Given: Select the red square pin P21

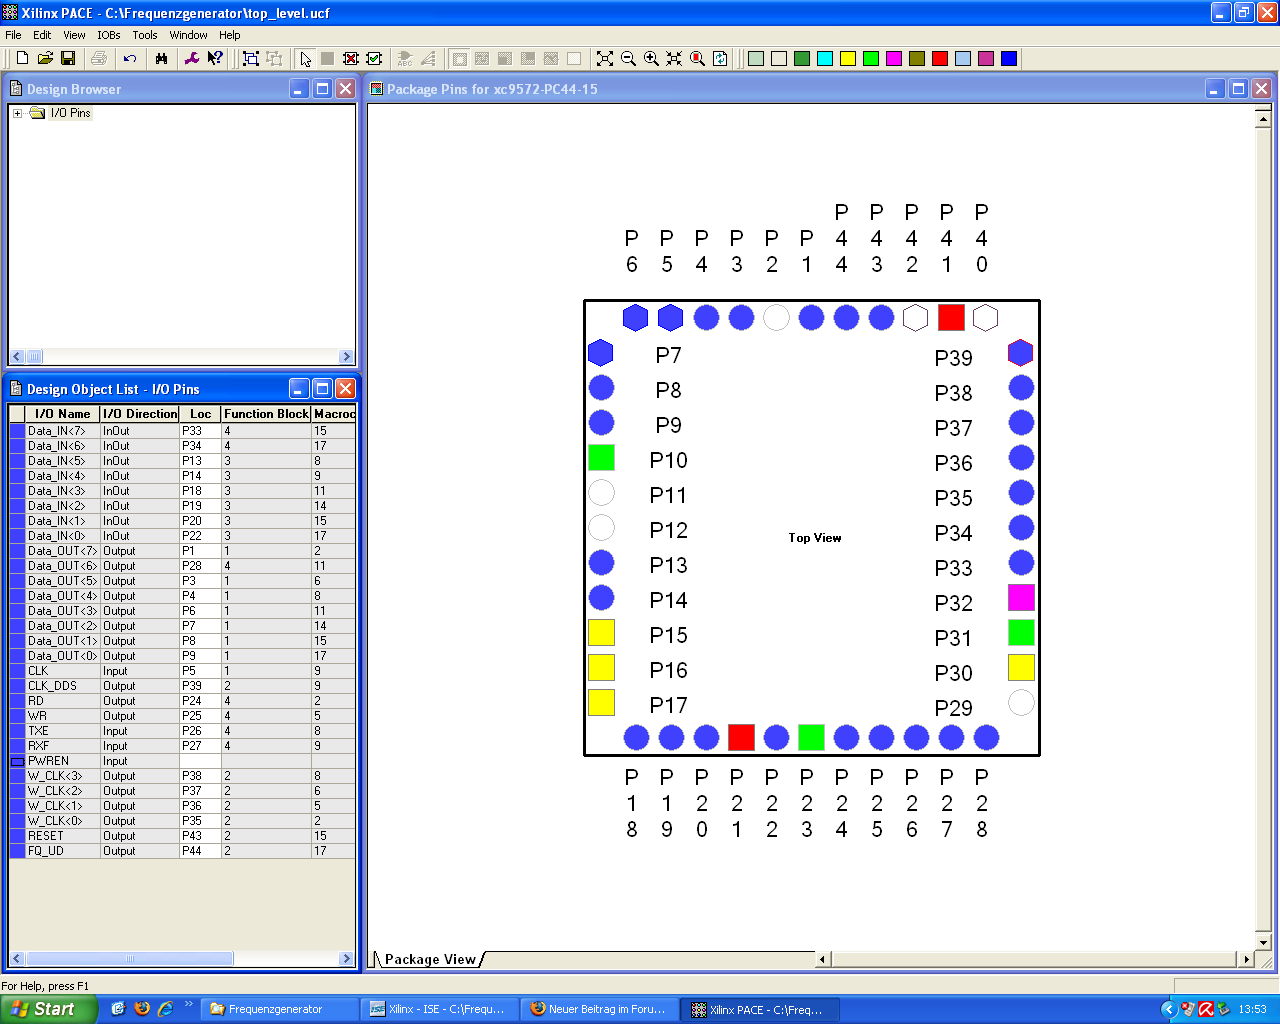Looking at the screenshot, I should tap(741, 738).
